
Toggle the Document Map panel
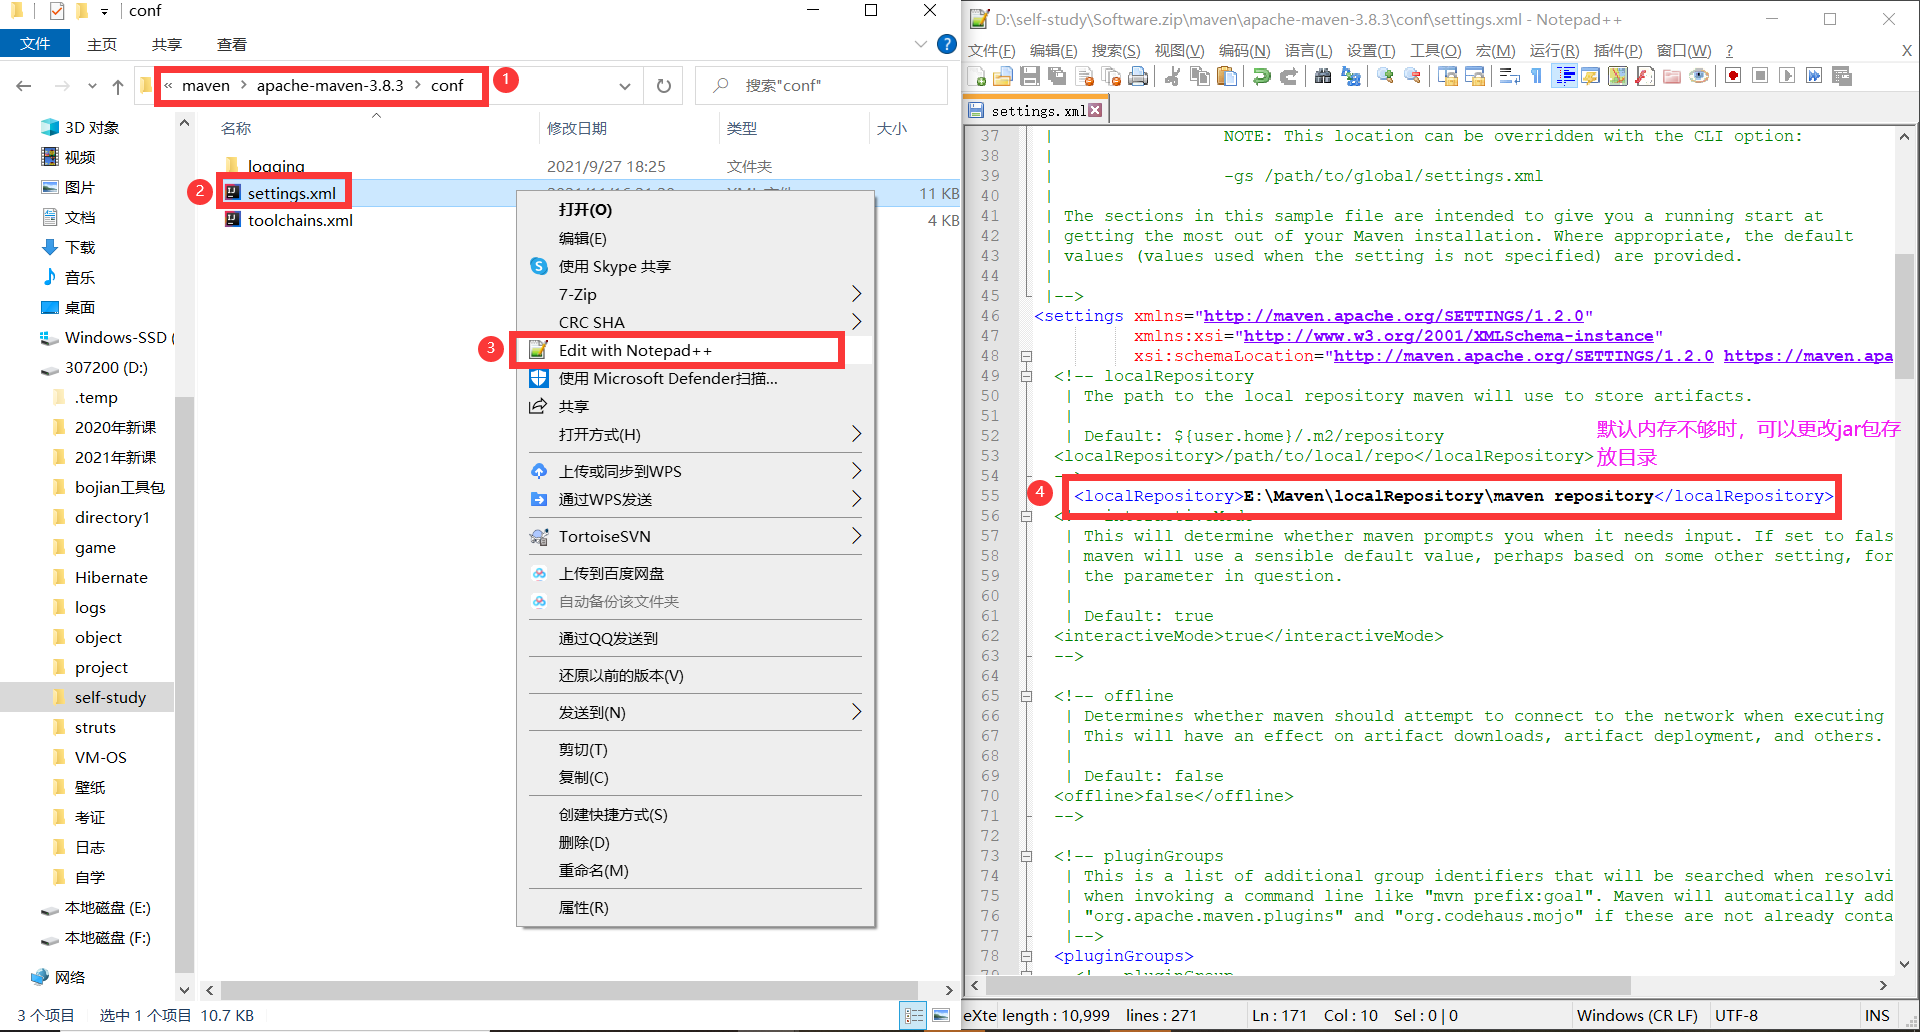[1617, 77]
